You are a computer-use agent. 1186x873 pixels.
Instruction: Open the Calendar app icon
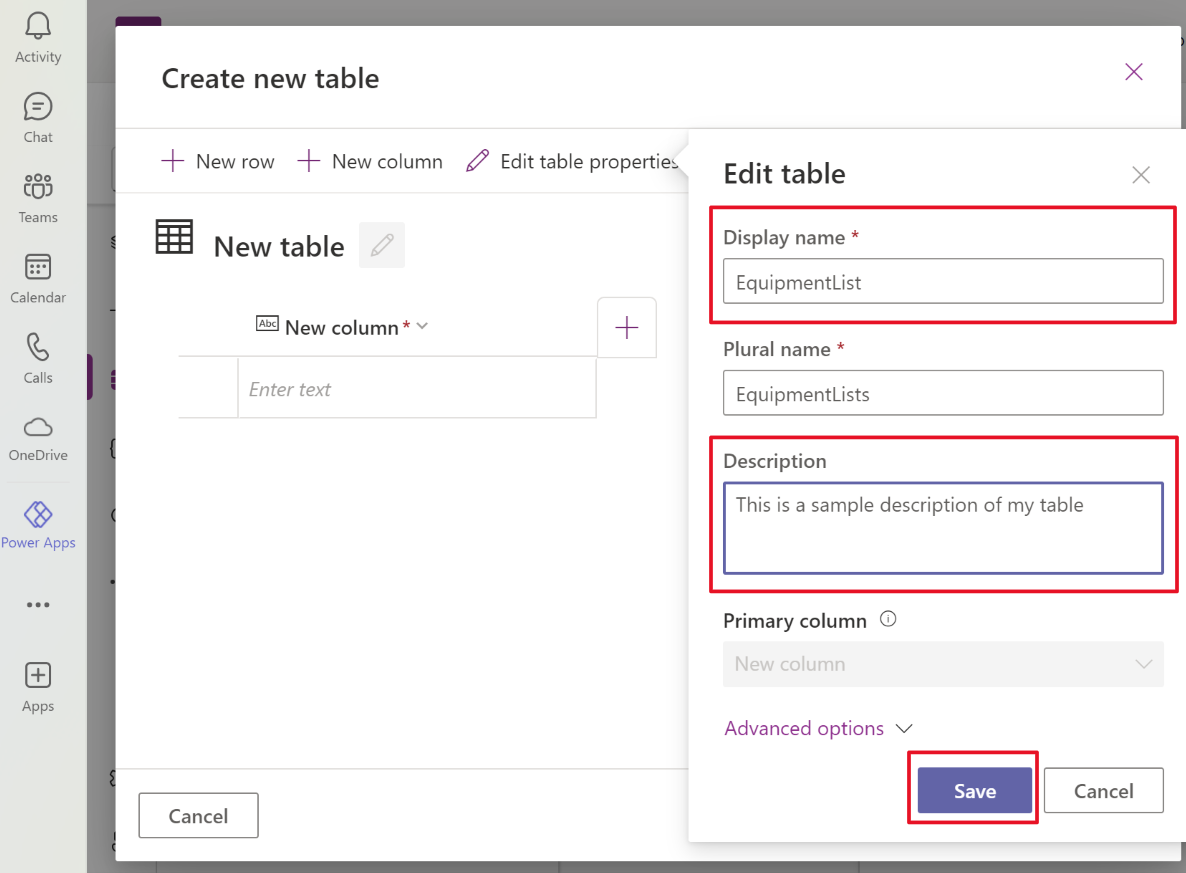(x=38, y=267)
